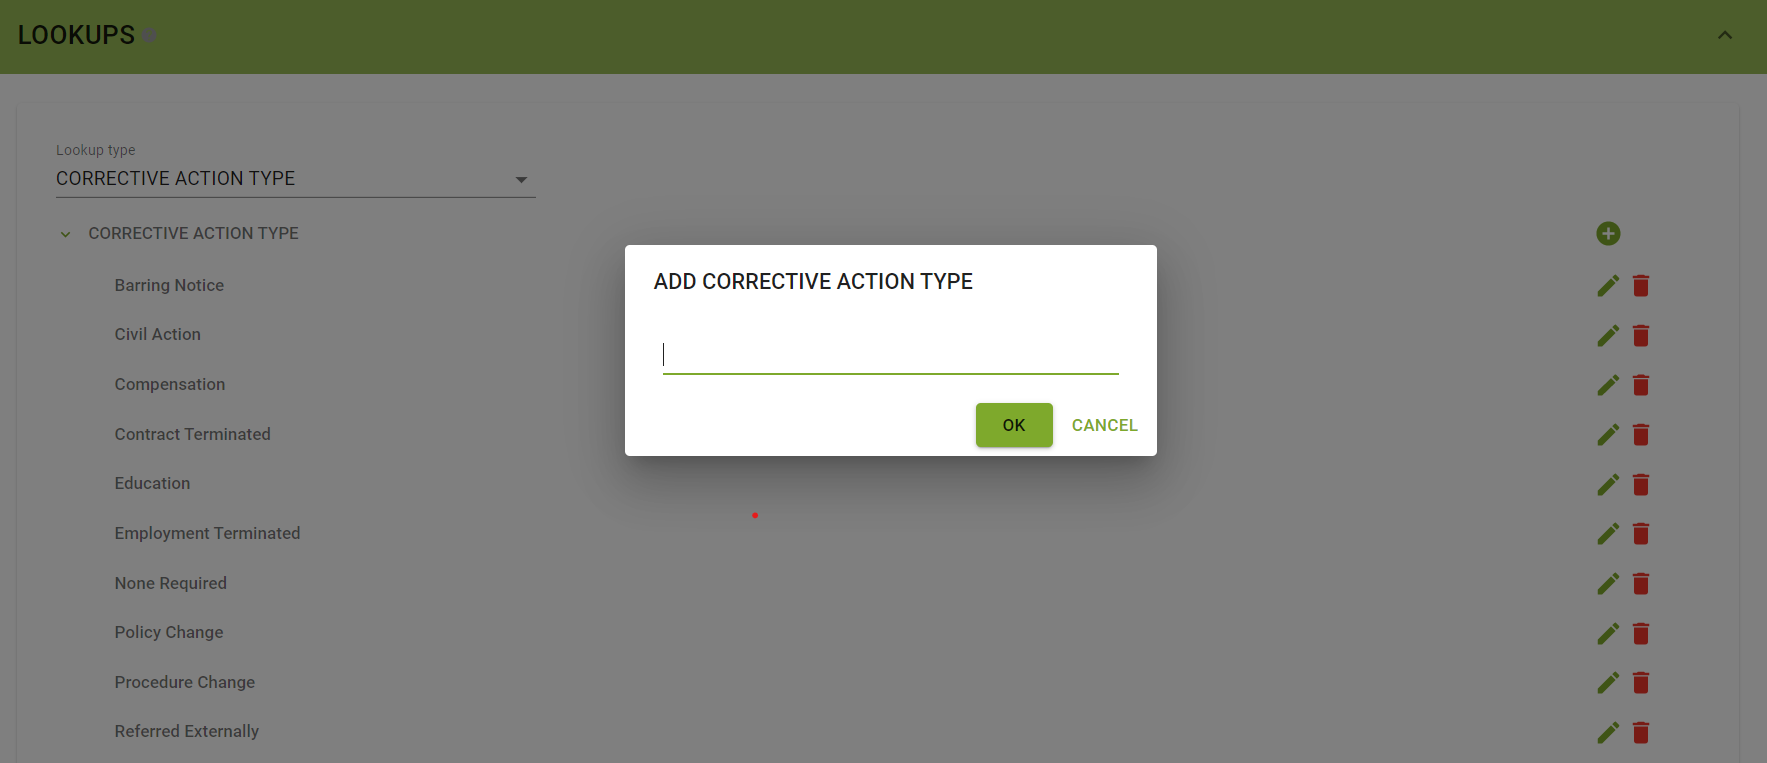Delete the Employment Terminated entry
Image resolution: width=1767 pixels, height=763 pixels.
(1641, 534)
